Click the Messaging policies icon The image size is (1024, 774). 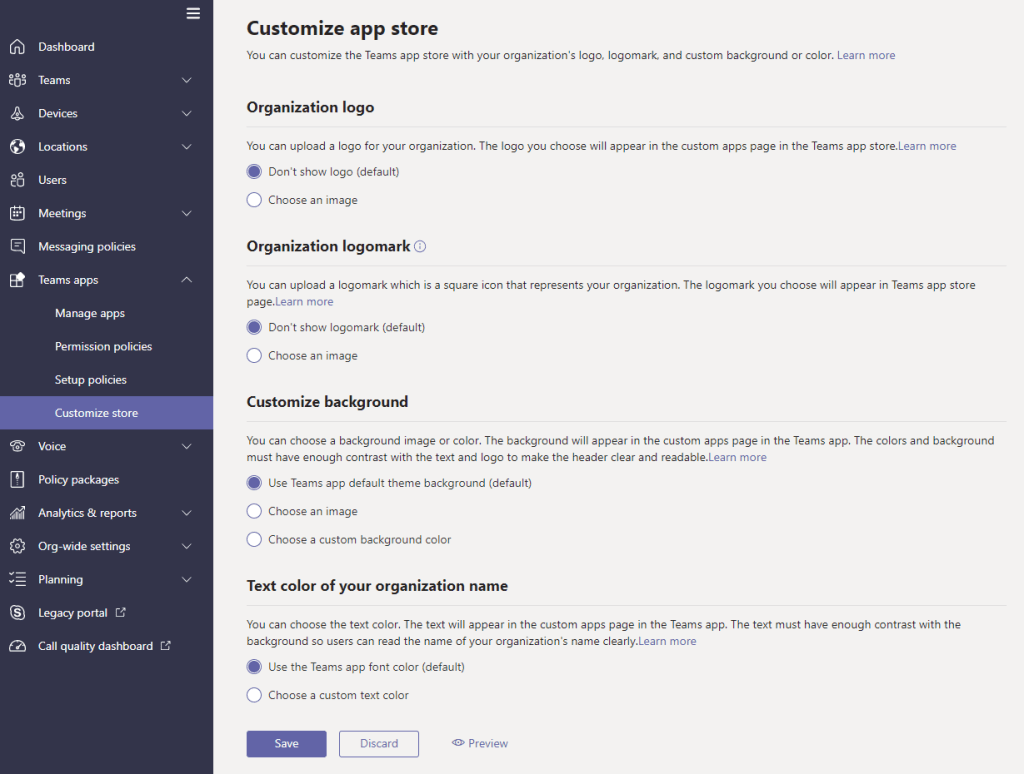17,246
